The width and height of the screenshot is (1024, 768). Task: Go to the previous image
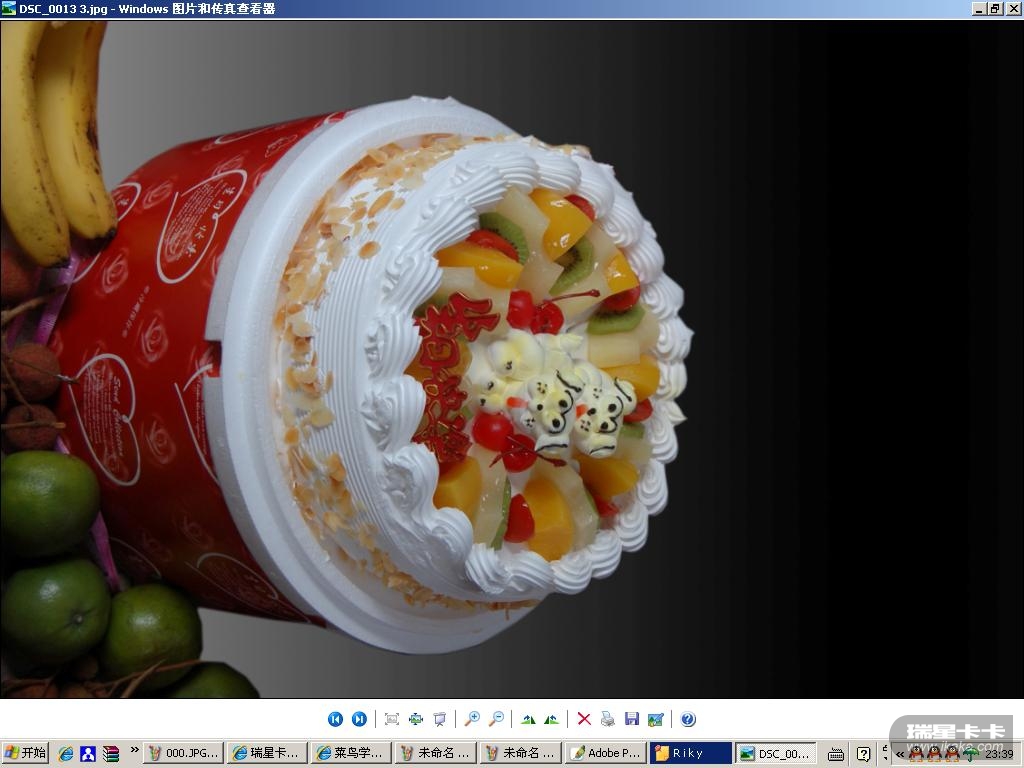click(335, 719)
